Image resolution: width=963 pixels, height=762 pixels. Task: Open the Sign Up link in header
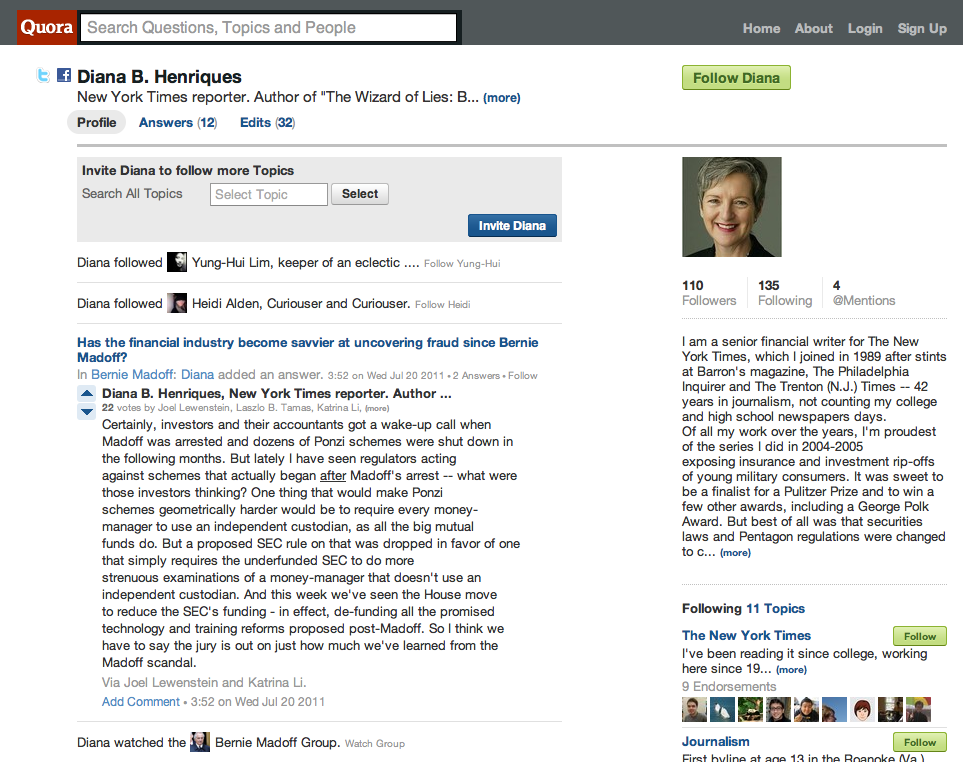pyautogui.click(x=922, y=28)
